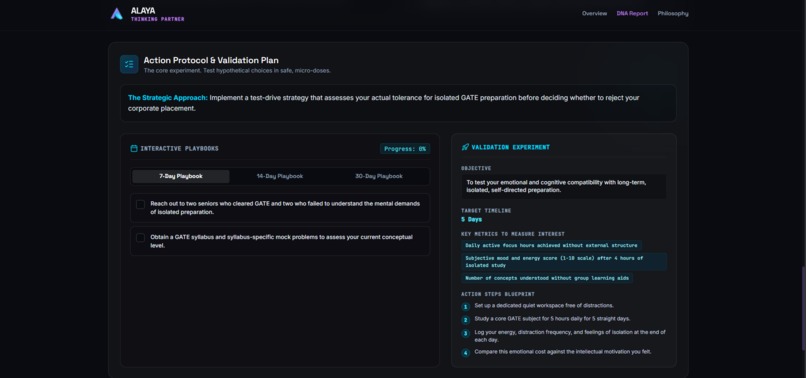Switch to the 14-Day Playbook tab
Viewport: 806px width, 378px height.
(280, 176)
